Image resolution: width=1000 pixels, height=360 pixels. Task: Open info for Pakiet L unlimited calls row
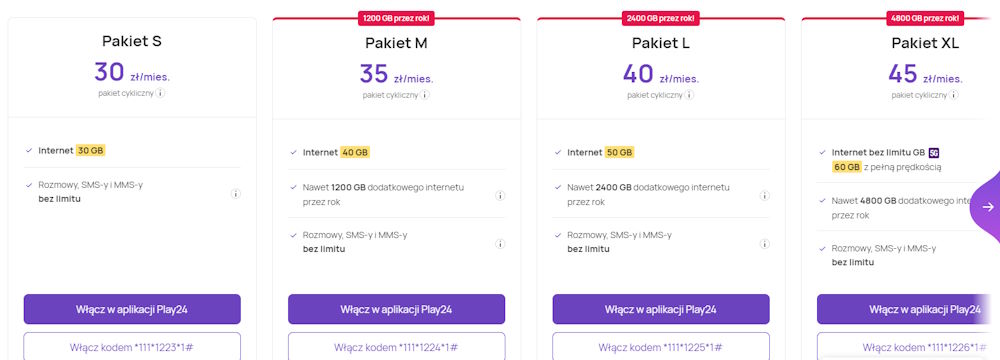765,243
